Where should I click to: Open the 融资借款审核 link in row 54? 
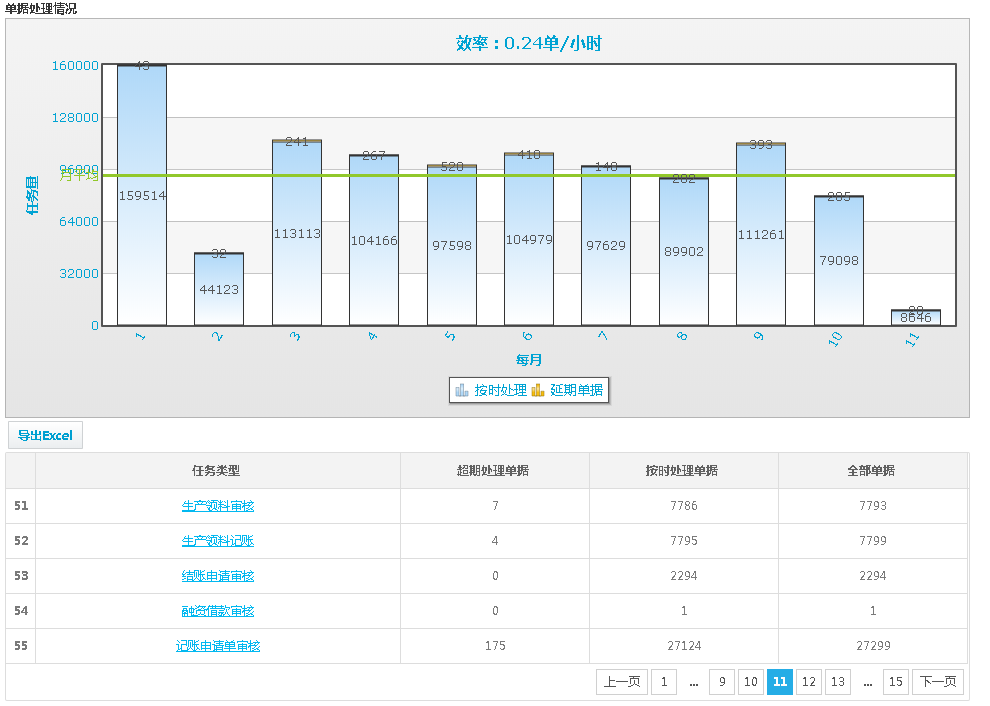tap(218, 611)
